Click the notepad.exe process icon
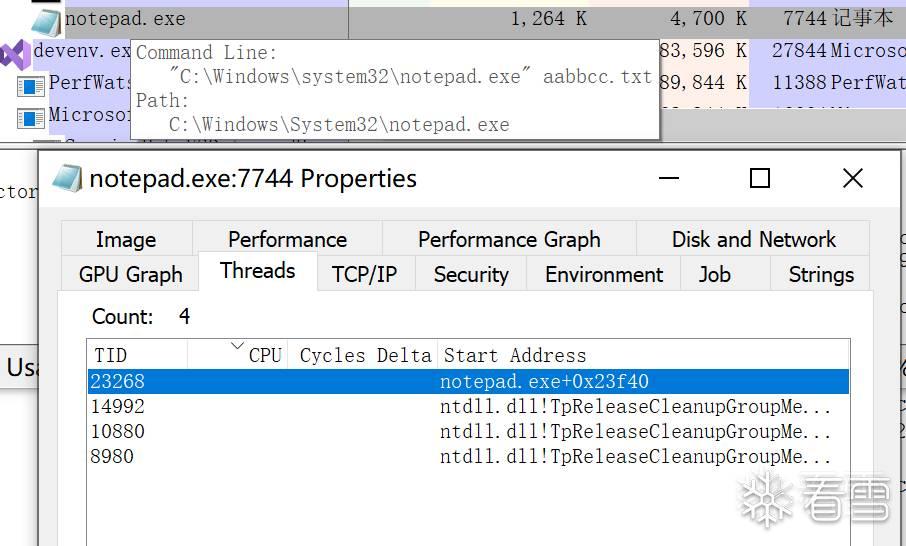Viewport: 906px width, 546px height. 47,19
